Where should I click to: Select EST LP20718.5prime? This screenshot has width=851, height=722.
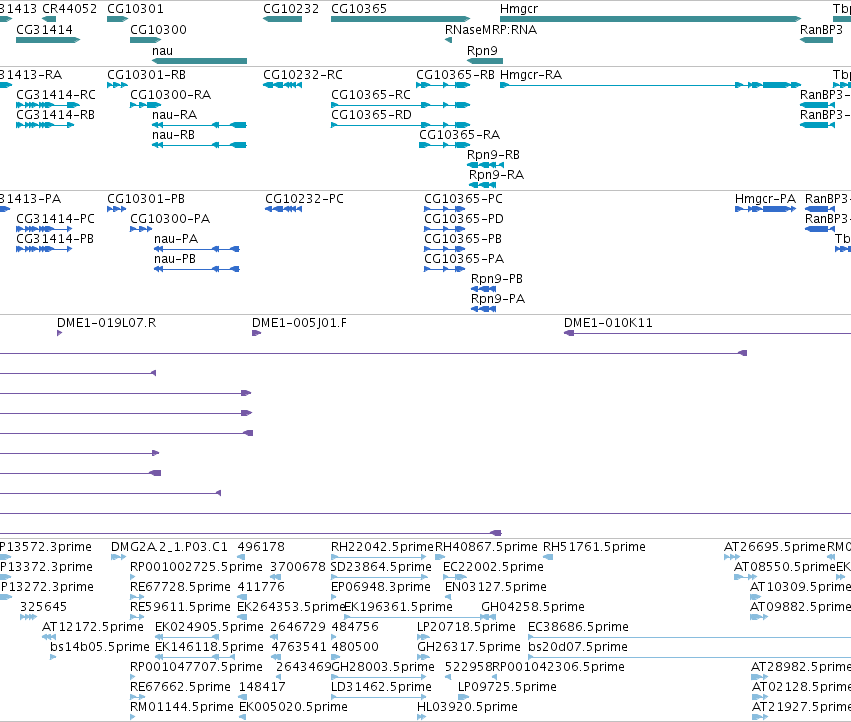pyautogui.click(x=466, y=627)
